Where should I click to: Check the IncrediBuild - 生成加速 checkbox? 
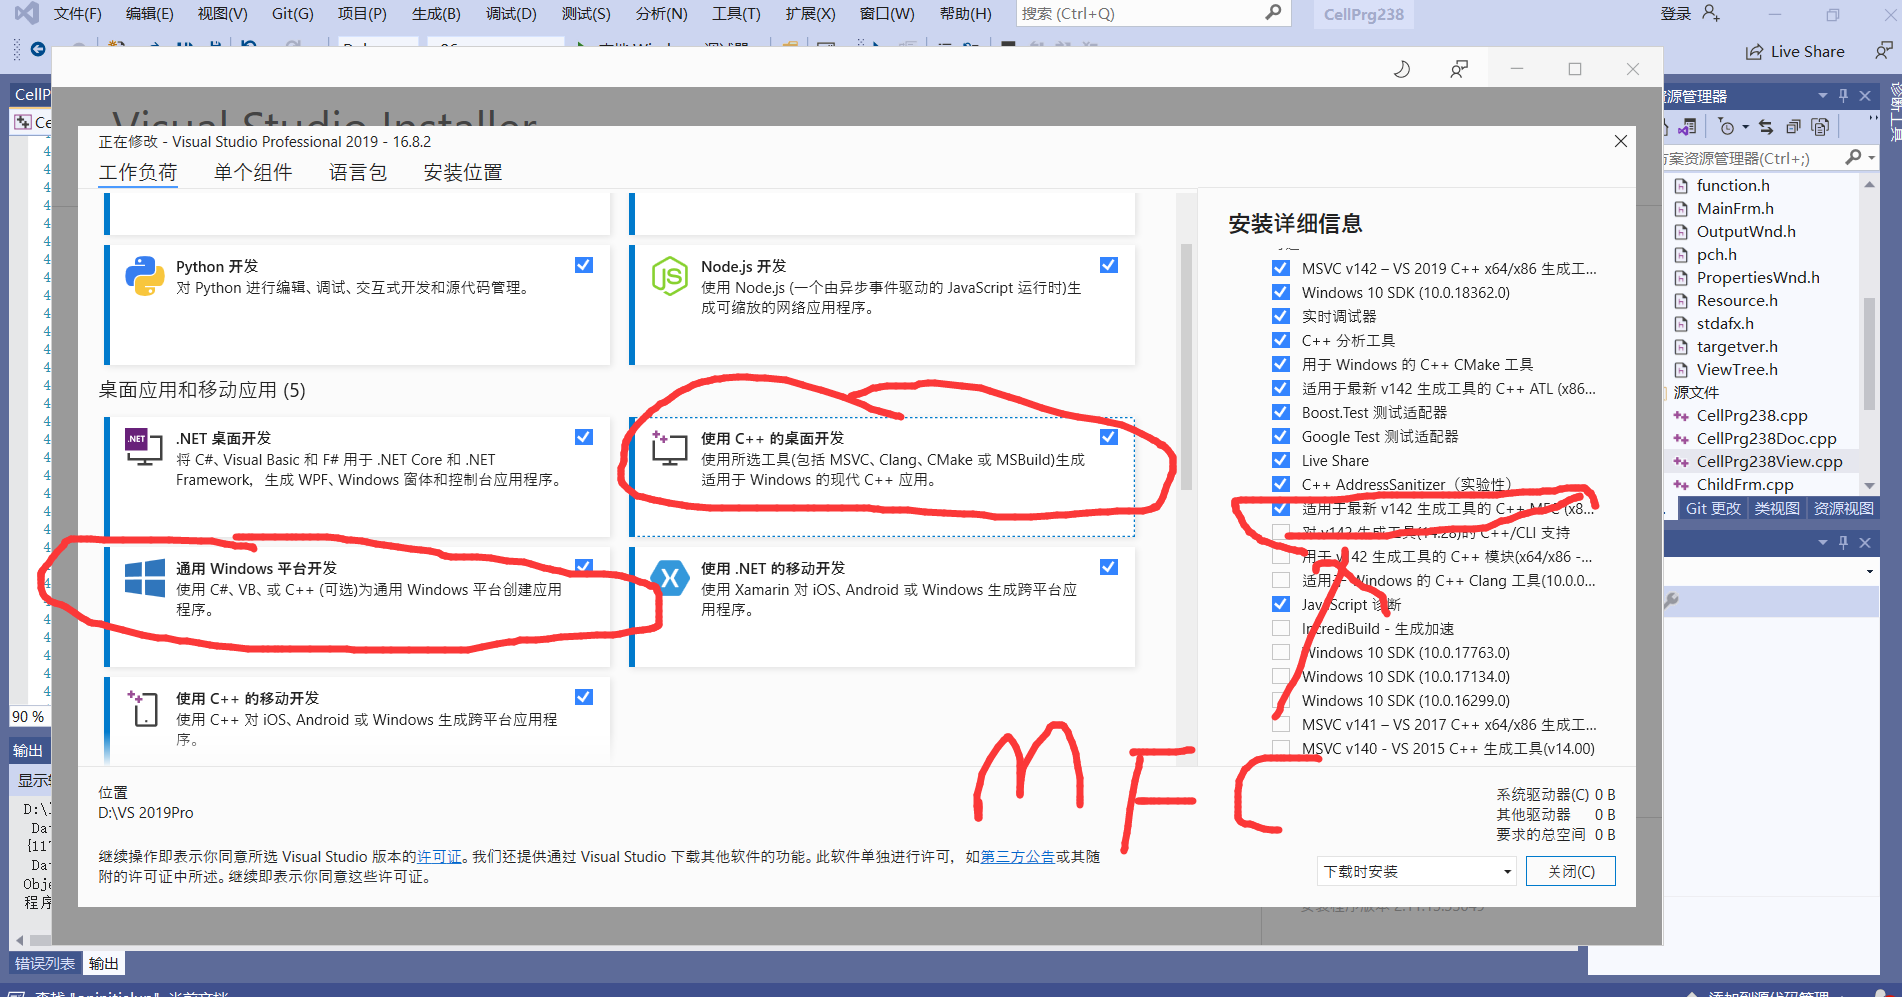[1280, 628]
